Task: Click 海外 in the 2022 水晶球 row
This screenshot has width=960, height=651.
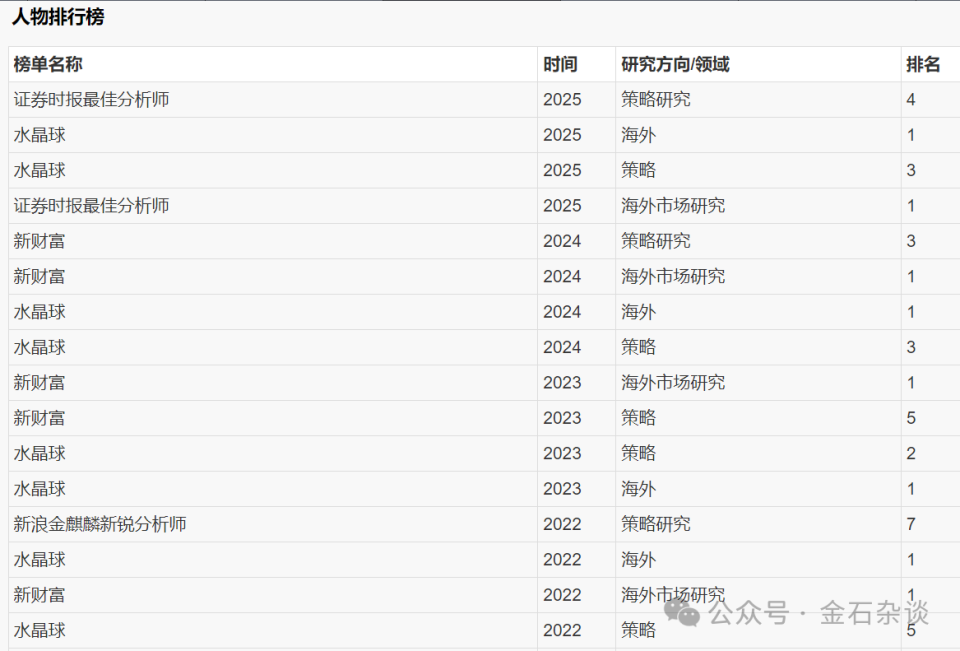Action: (639, 560)
